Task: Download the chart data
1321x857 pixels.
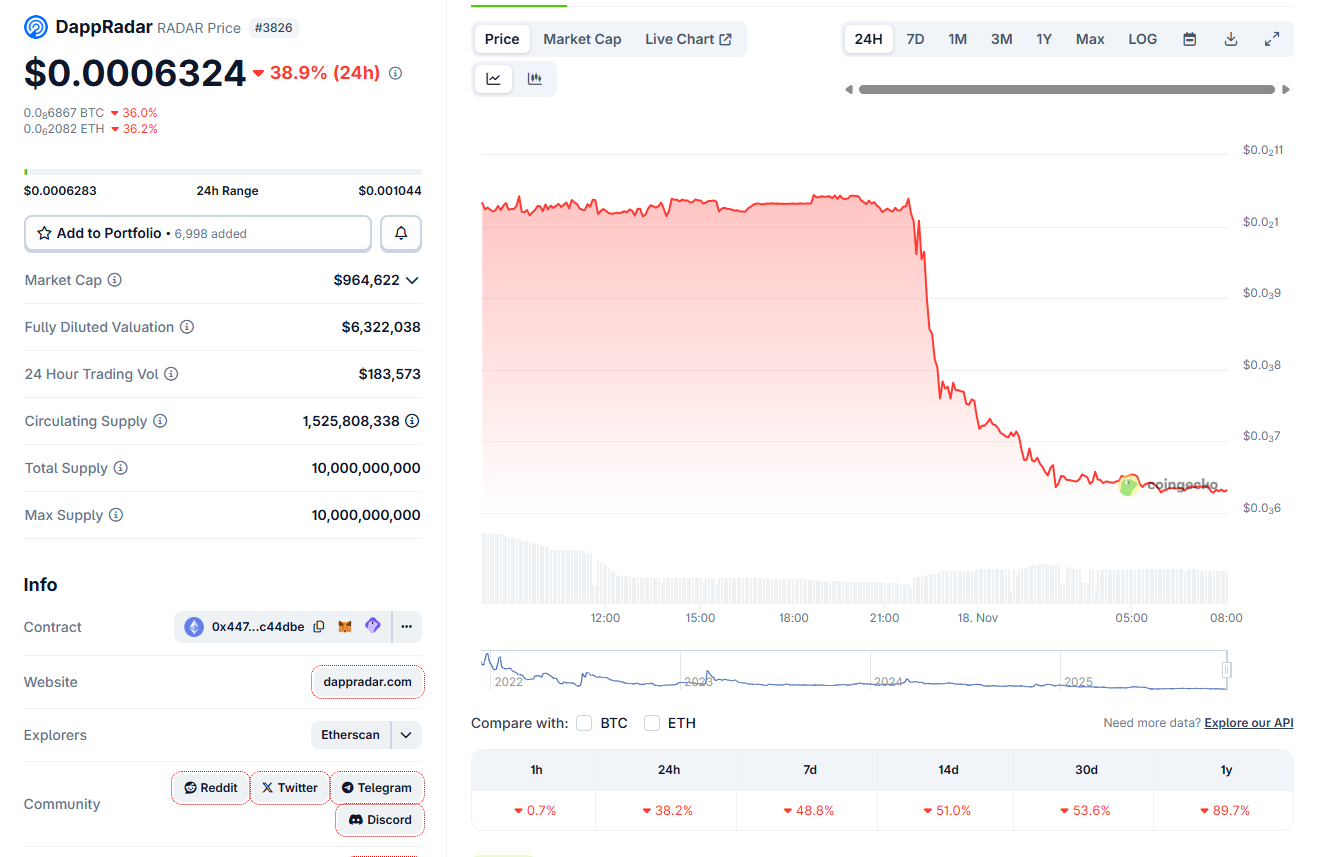Action: (x=1230, y=38)
